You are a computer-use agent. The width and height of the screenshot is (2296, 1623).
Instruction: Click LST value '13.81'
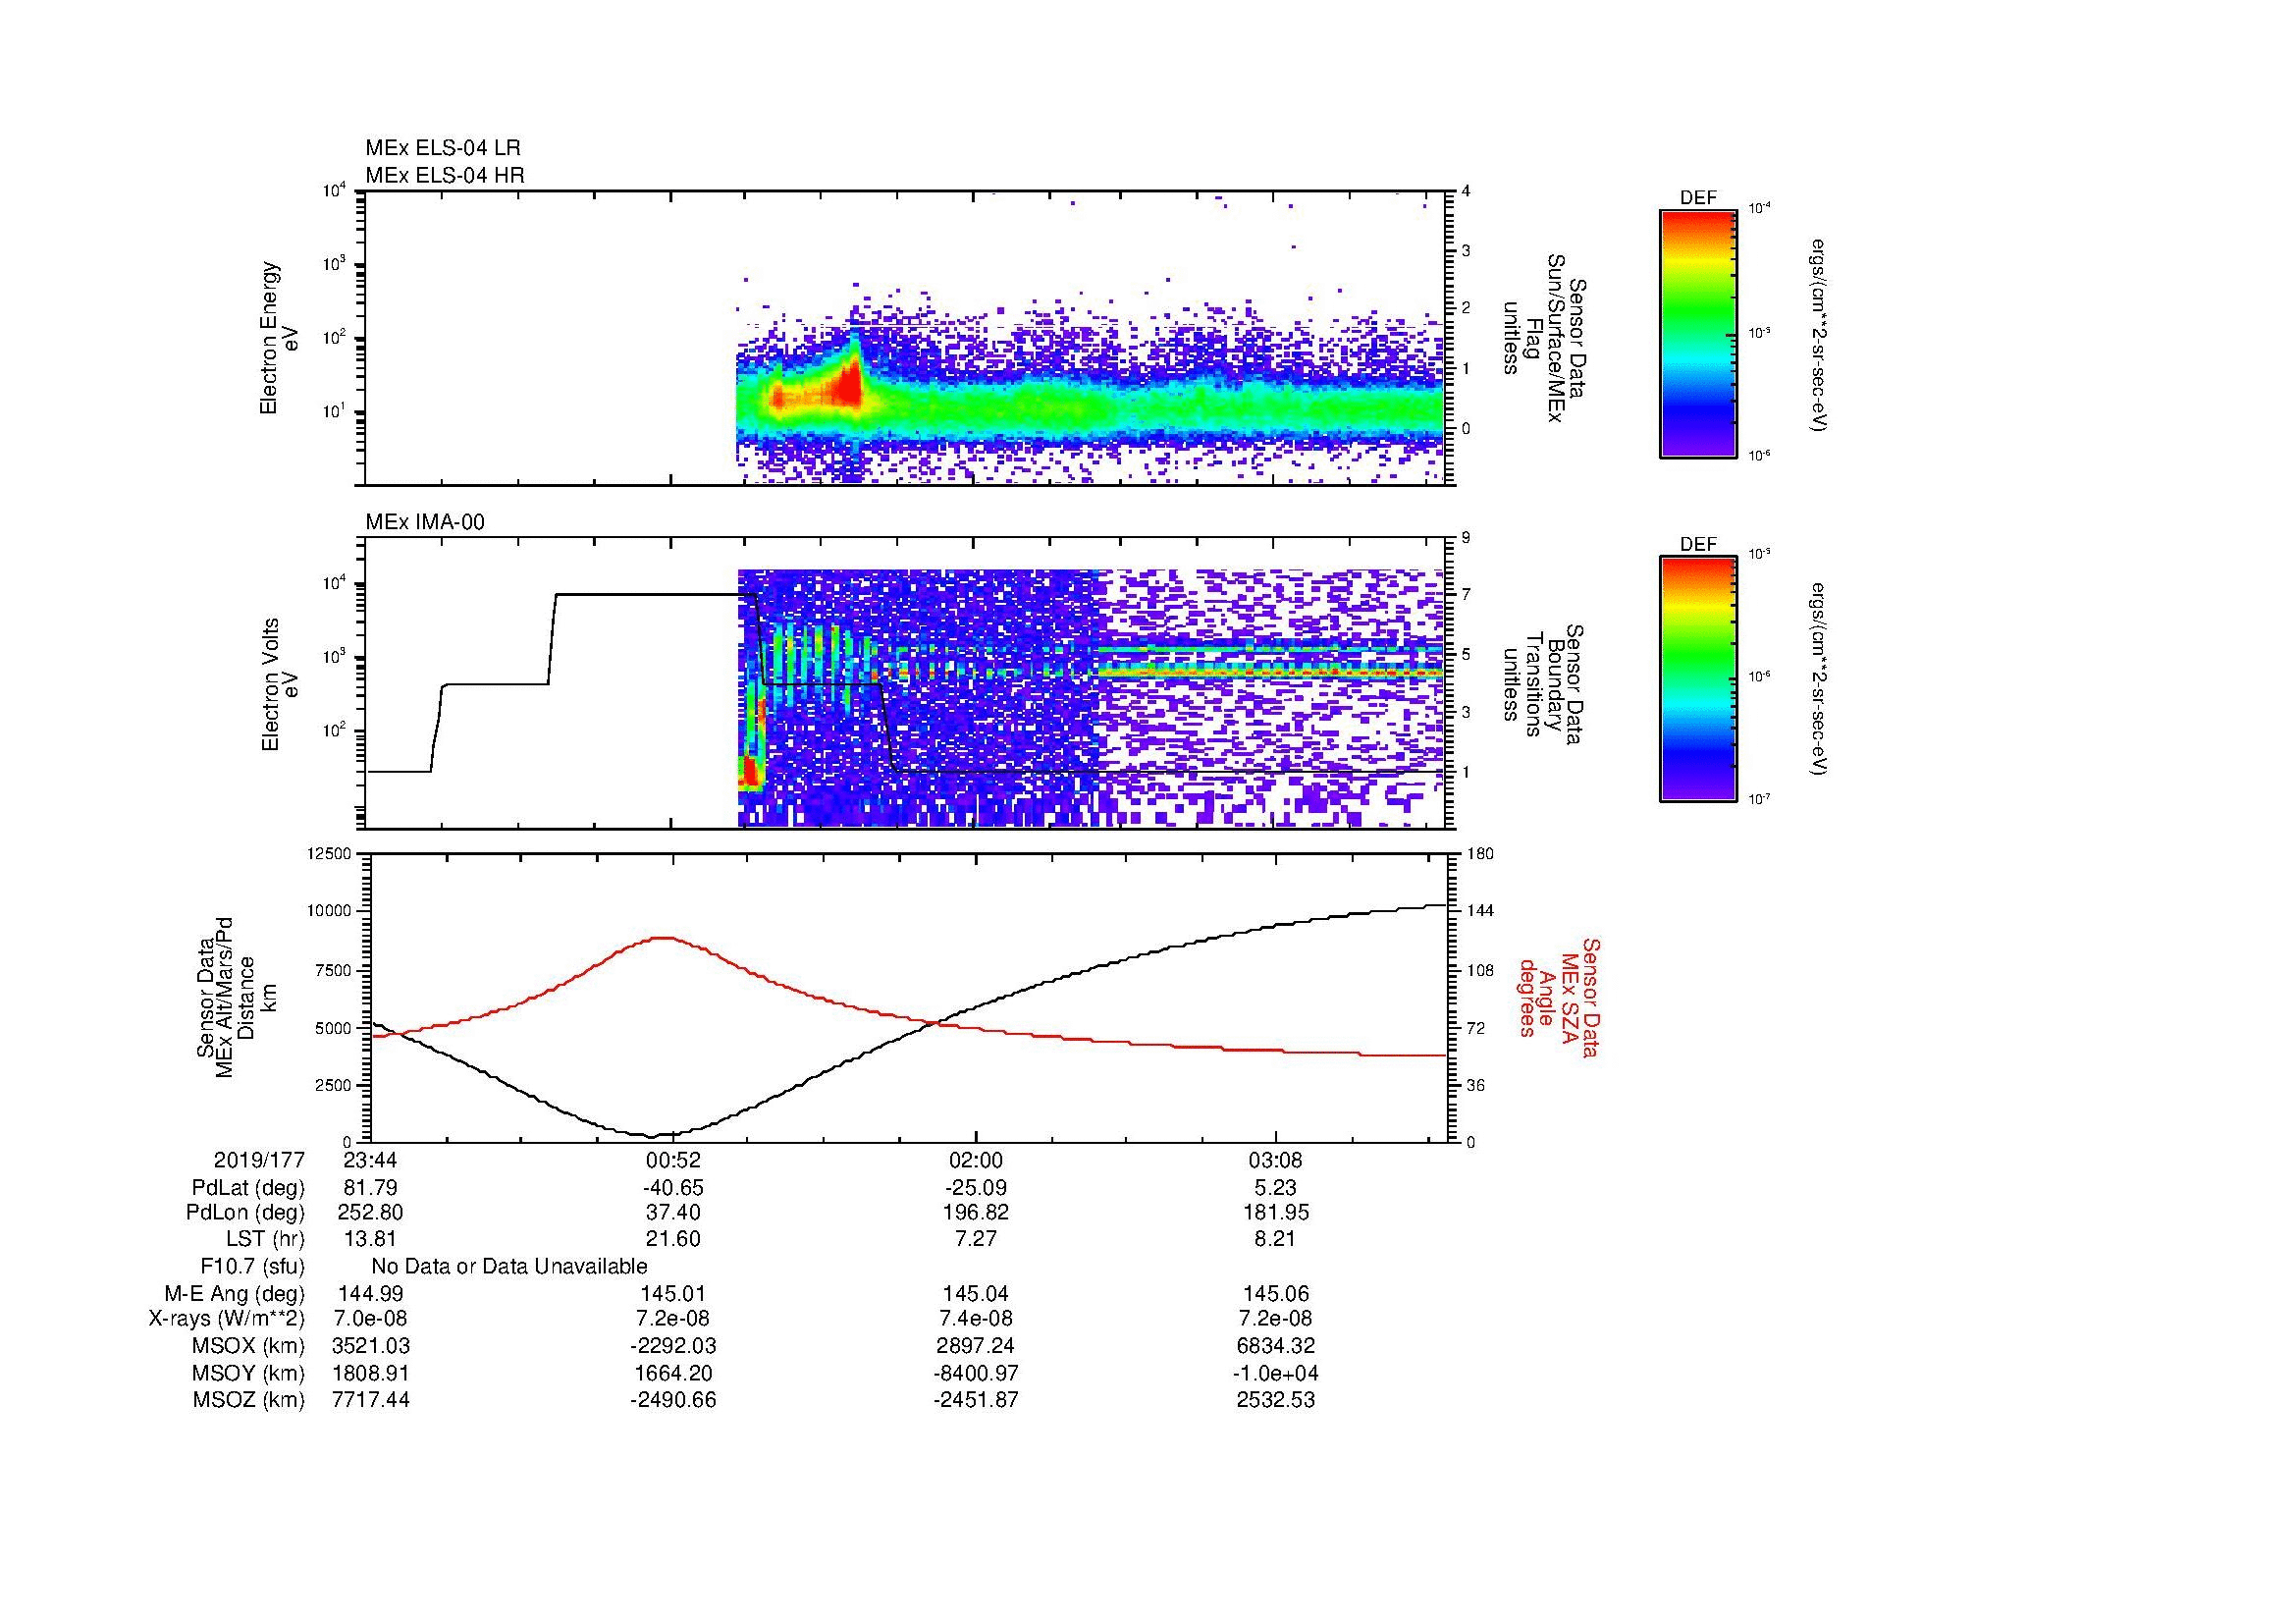(x=370, y=1240)
